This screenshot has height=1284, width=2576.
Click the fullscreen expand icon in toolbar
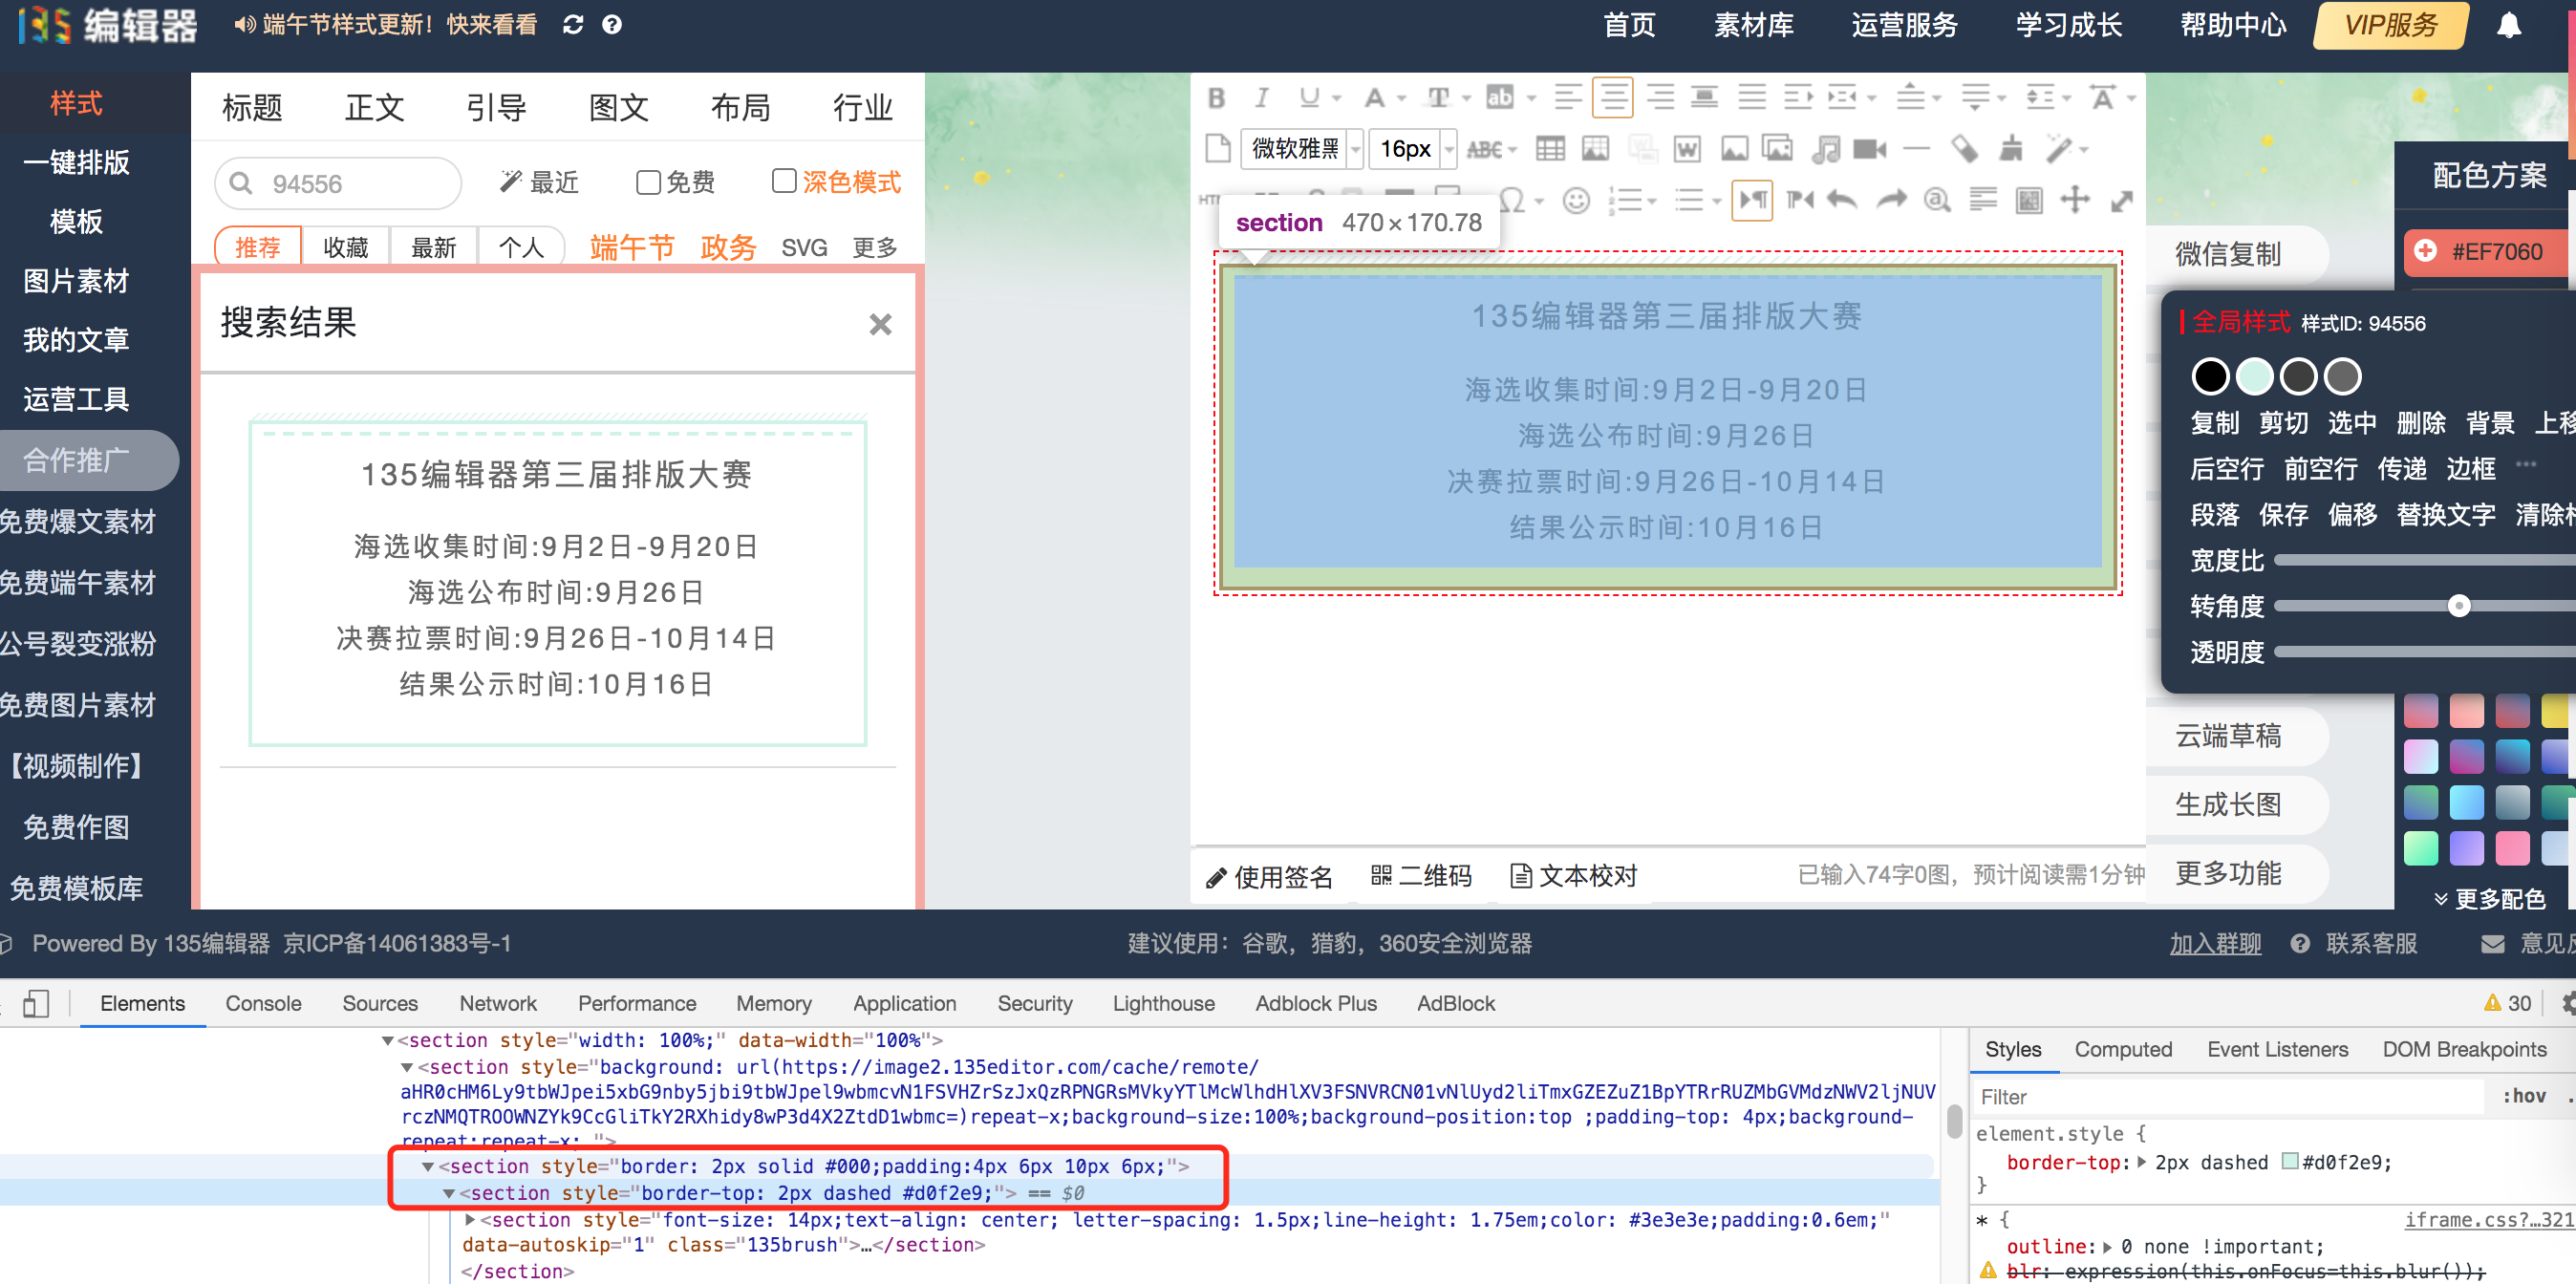[2123, 200]
